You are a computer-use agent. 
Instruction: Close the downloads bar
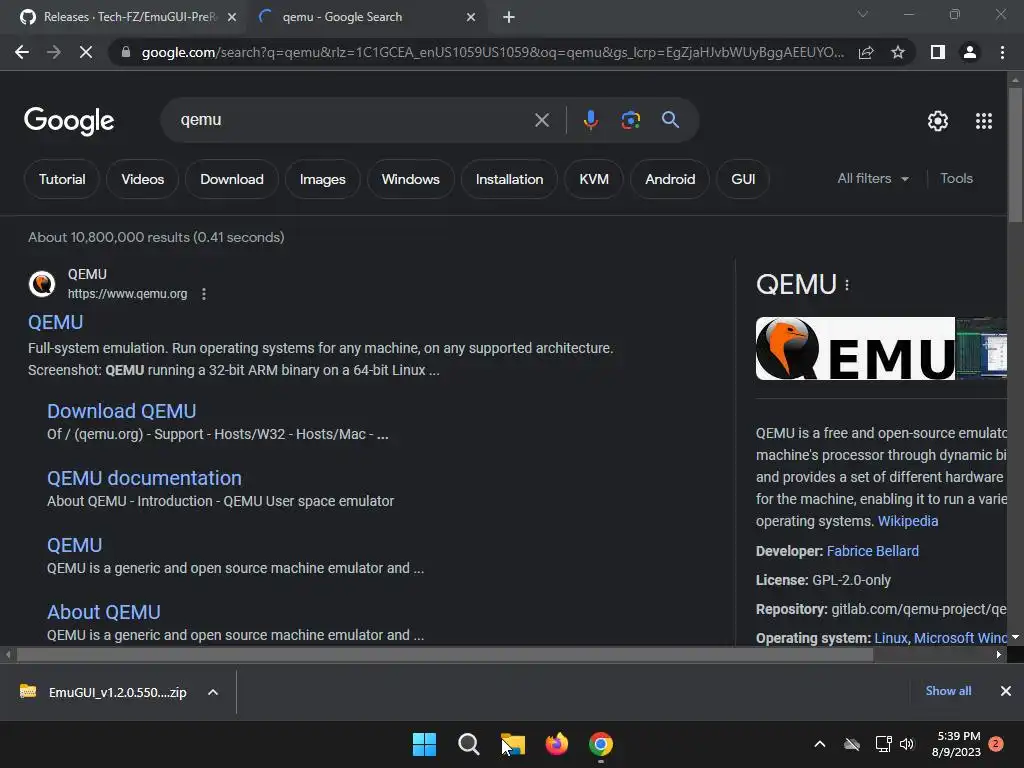tap(1006, 691)
